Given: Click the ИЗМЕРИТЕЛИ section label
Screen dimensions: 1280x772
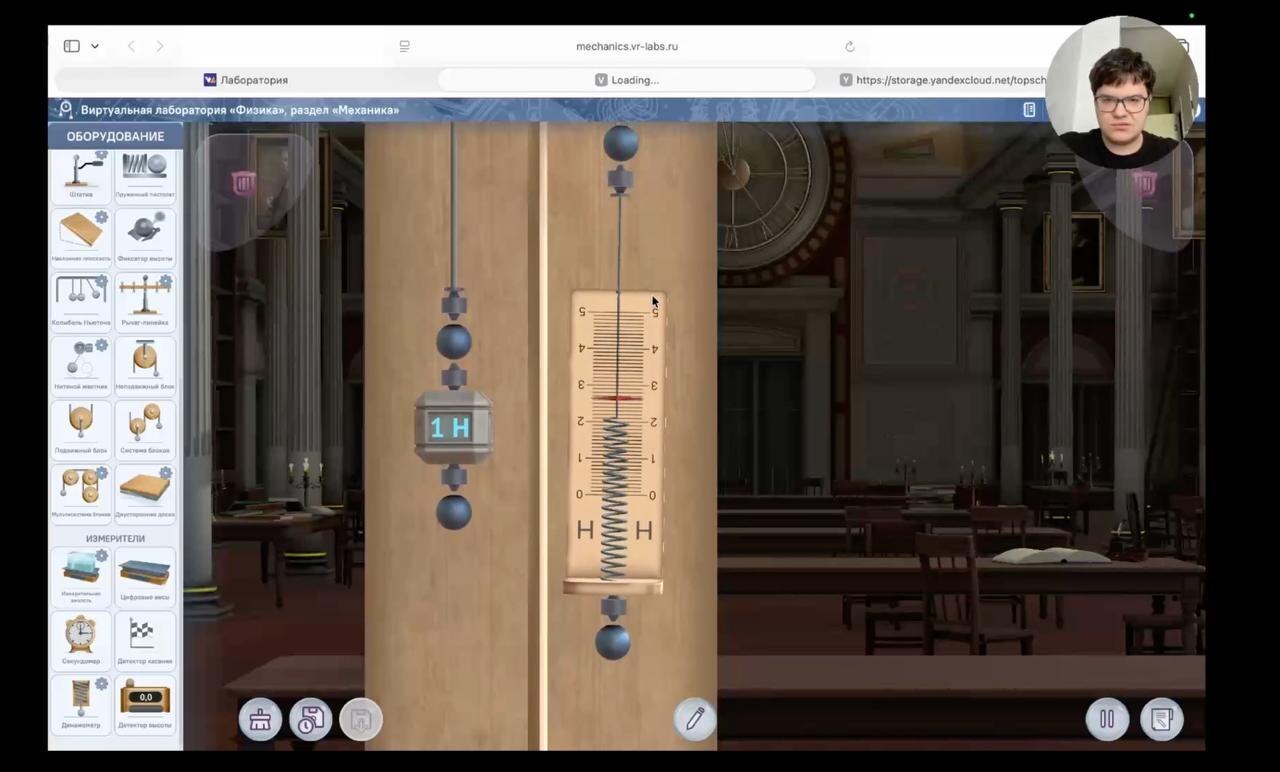Looking at the screenshot, I should [115, 538].
